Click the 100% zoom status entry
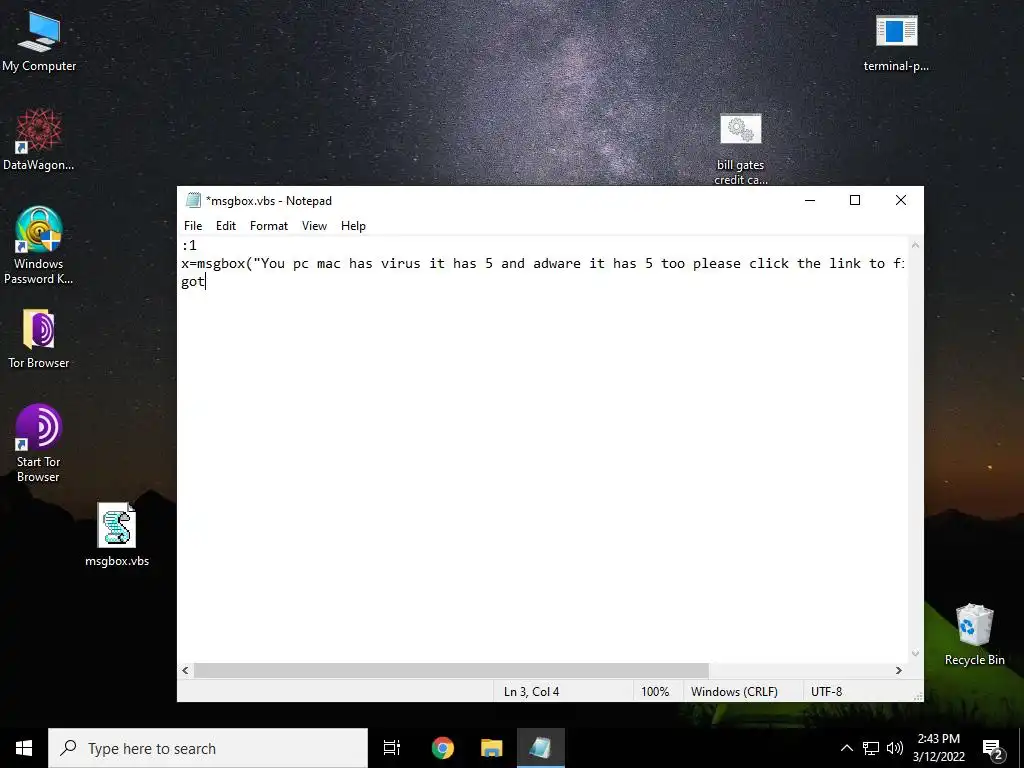 point(655,692)
